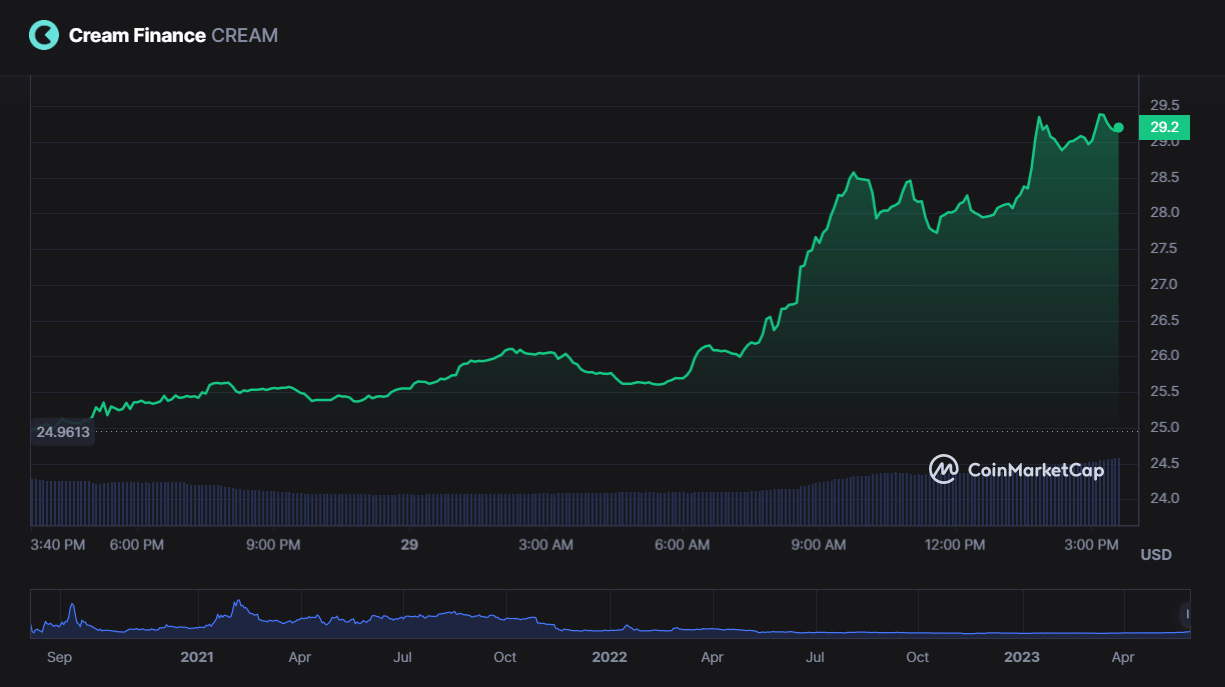Click the 3:00 AM time label
Image resolution: width=1225 pixels, height=687 pixels.
click(x=546, y=545)
